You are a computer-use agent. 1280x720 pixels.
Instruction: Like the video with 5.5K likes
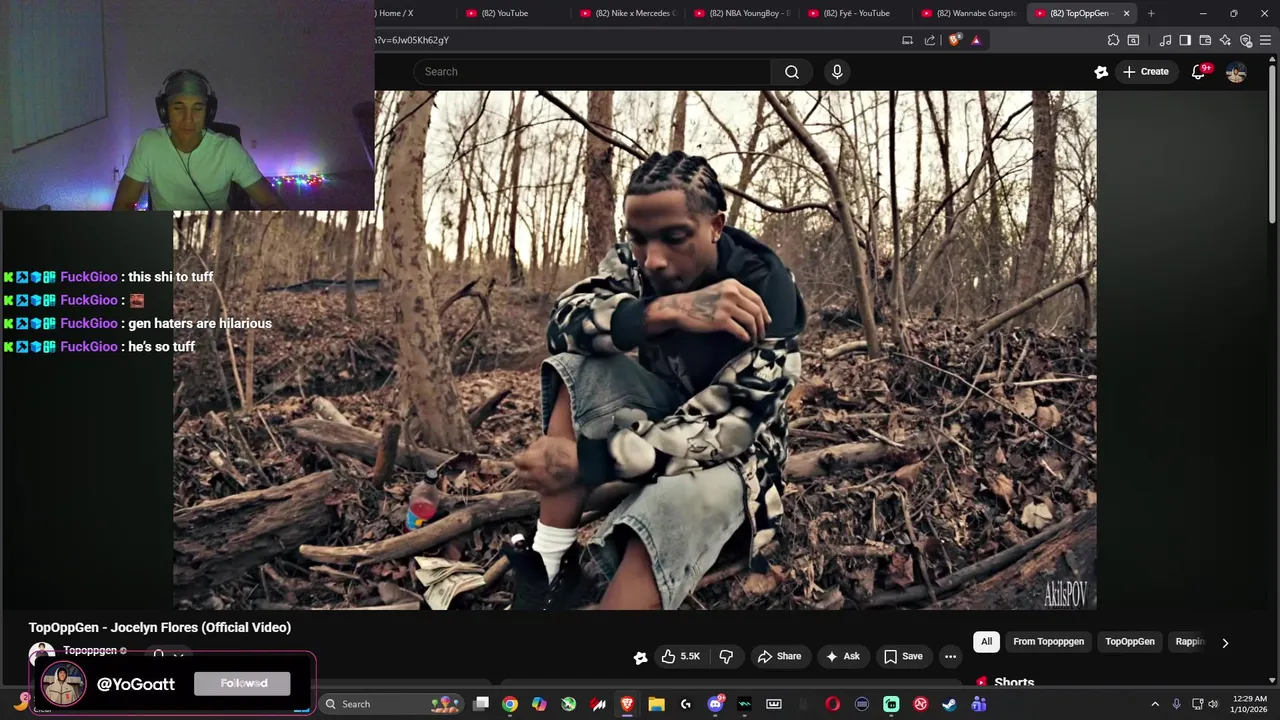tap(680, 656)
